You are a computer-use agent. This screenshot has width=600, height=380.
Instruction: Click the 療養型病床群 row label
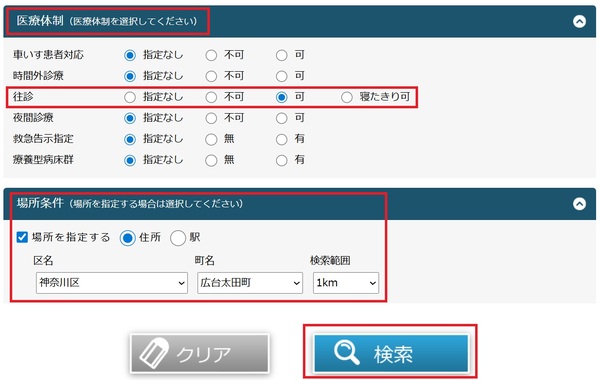point(43,160)
